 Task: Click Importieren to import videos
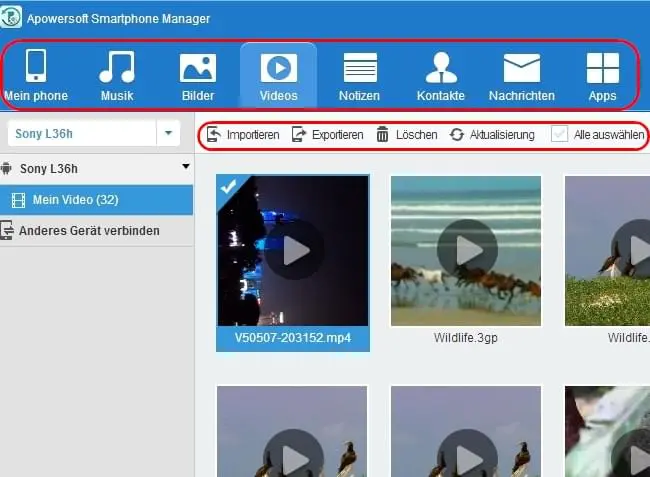coord(243,135)
